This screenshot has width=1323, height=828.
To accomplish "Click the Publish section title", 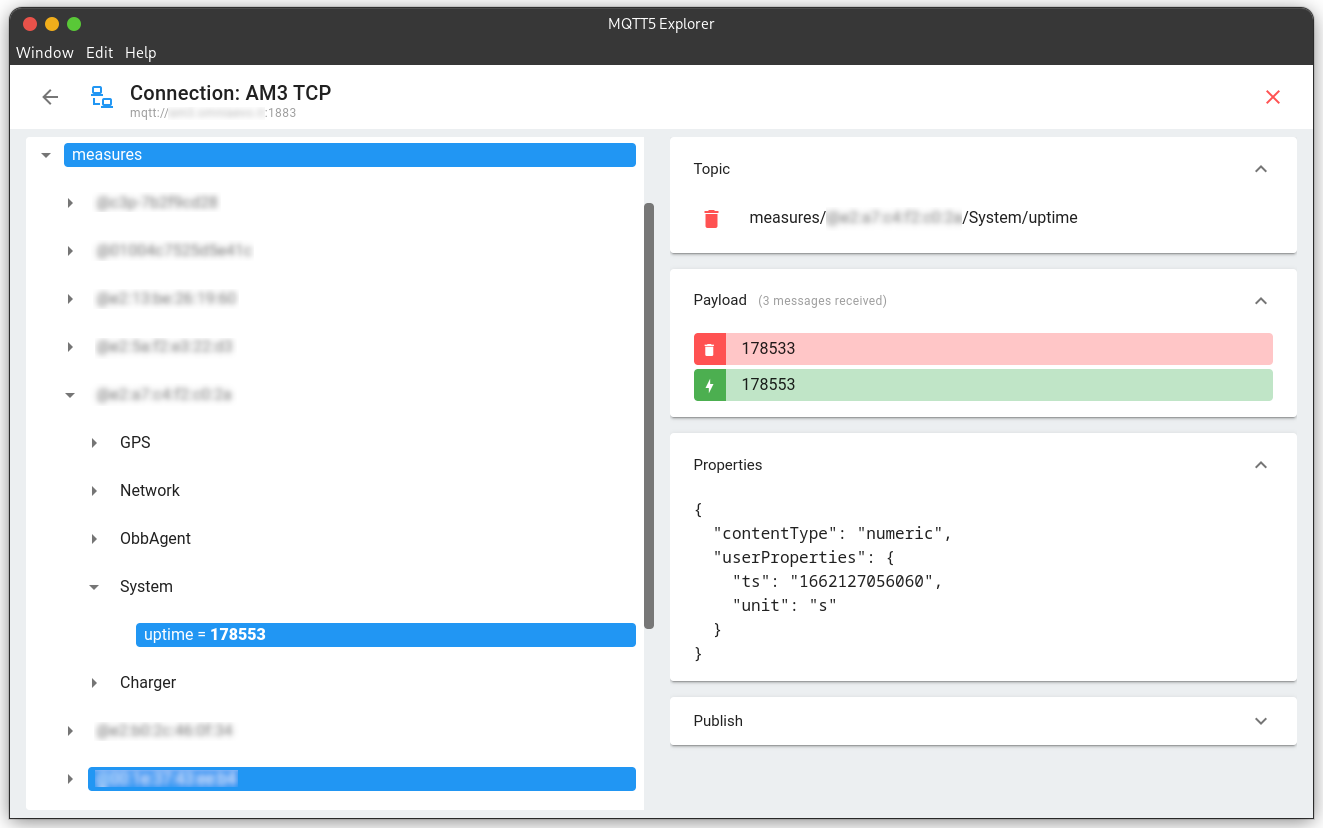I will tap(718, 721).
